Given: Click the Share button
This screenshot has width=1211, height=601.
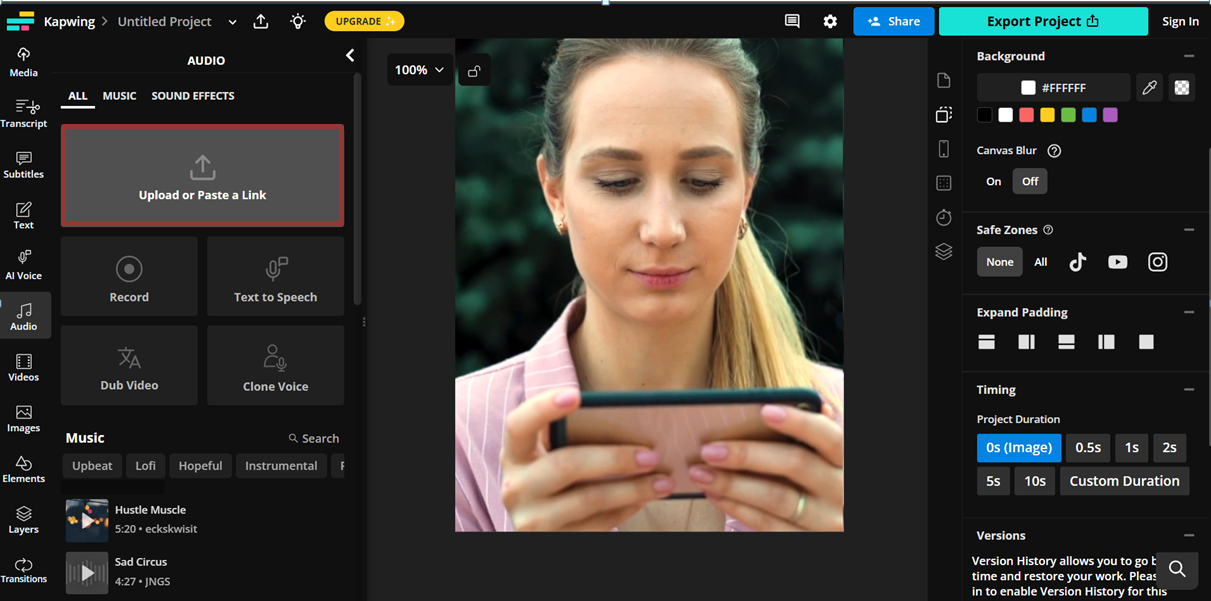Looking at the screenshot, I should [x=893, y=21].
